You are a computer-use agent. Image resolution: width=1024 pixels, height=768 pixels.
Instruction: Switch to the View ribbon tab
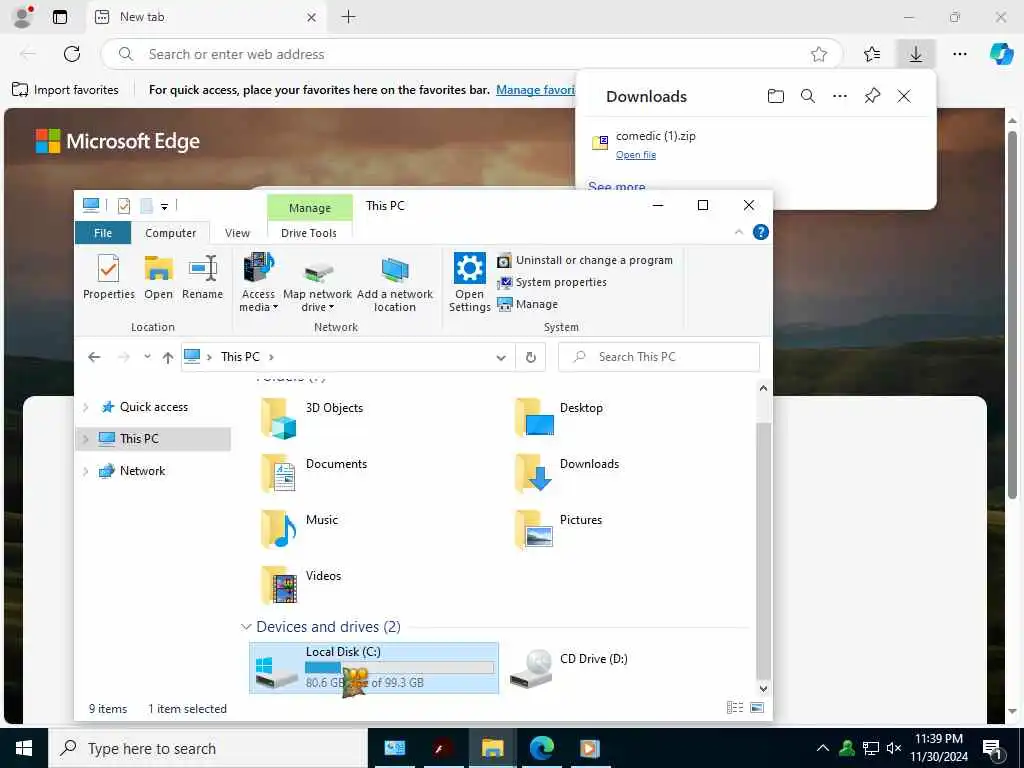coord(237,233)
